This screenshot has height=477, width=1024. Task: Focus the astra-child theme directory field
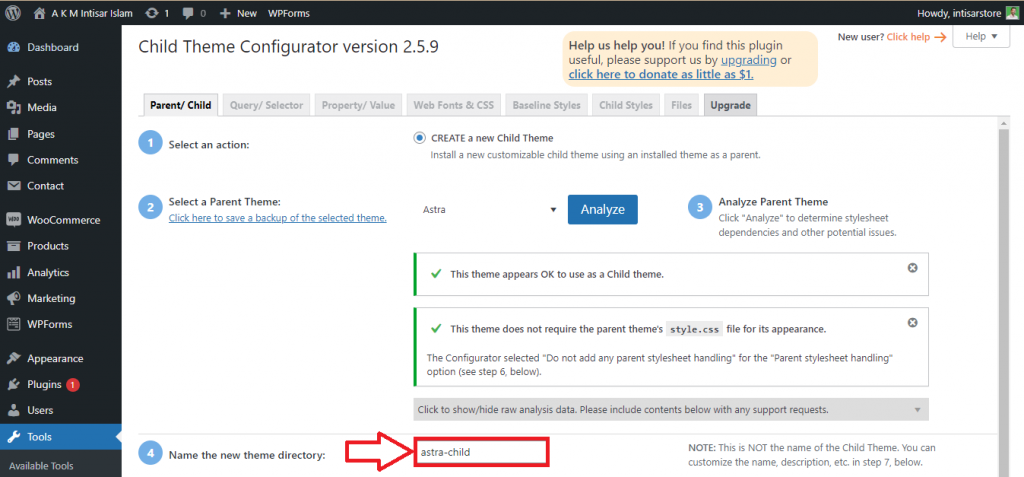click(481, 452)
